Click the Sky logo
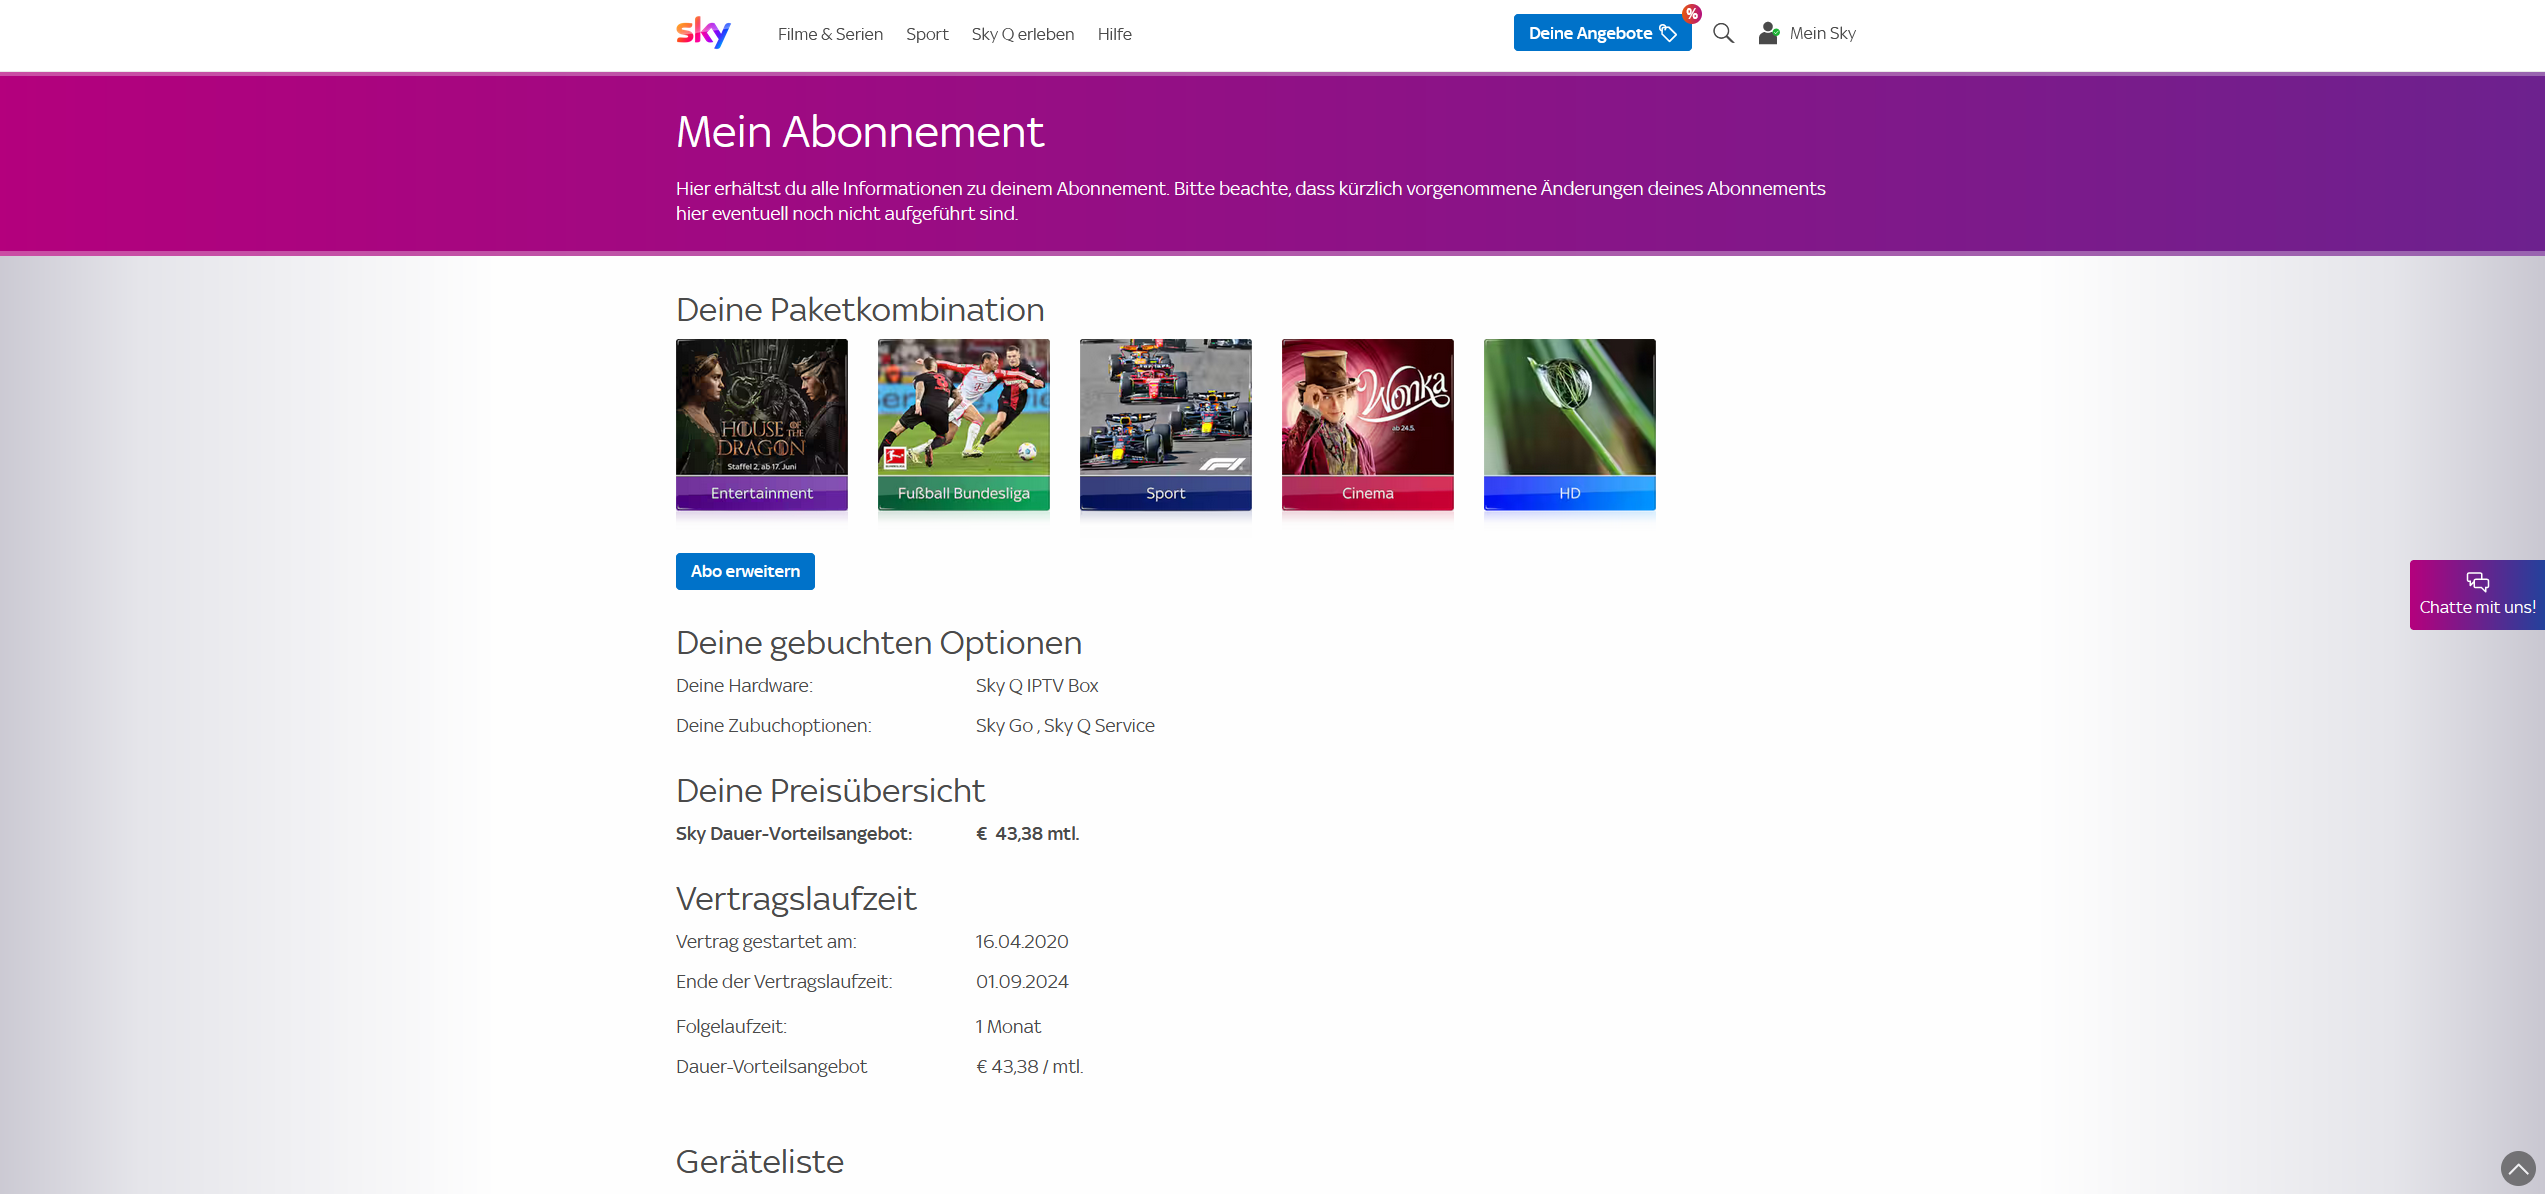The height and width of the screenshot is (1194, 2545). [703, 33]
